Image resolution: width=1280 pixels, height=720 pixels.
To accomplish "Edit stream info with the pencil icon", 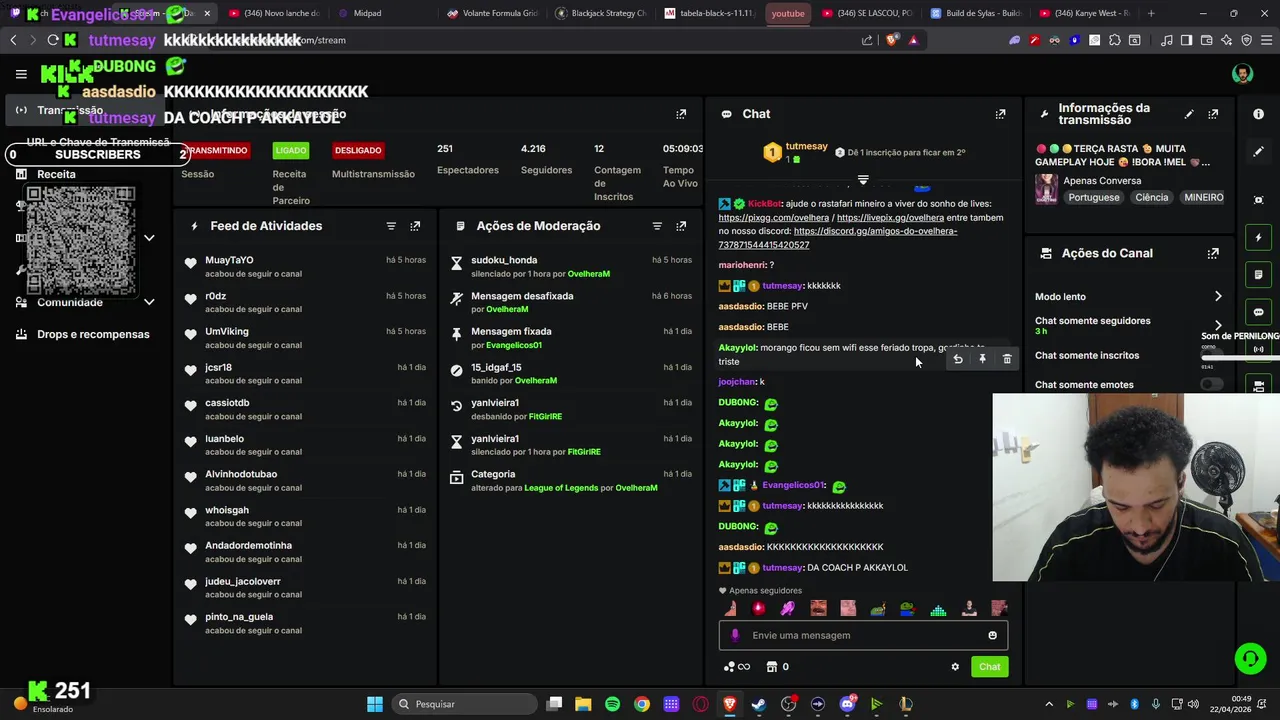I will click(1189, 114).
